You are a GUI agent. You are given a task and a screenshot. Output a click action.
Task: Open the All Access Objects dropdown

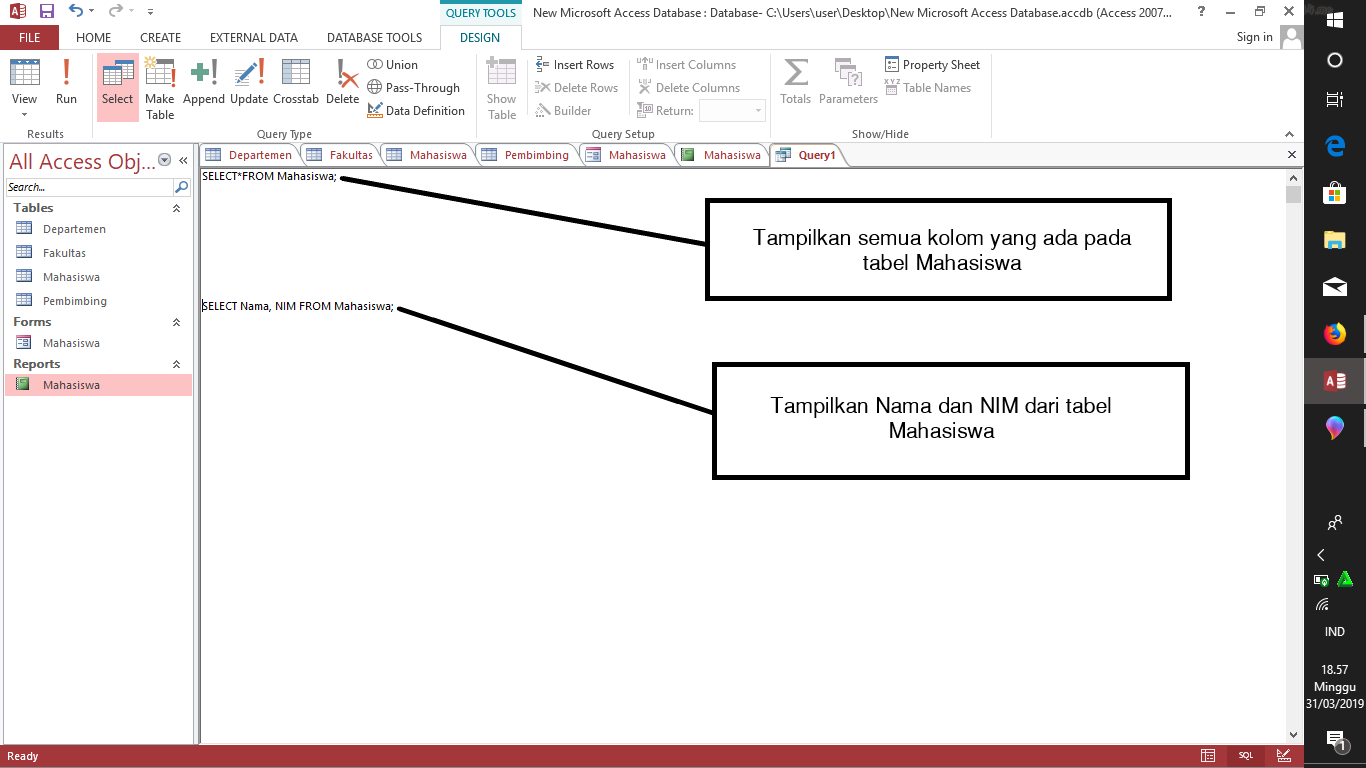pos(163,161)
